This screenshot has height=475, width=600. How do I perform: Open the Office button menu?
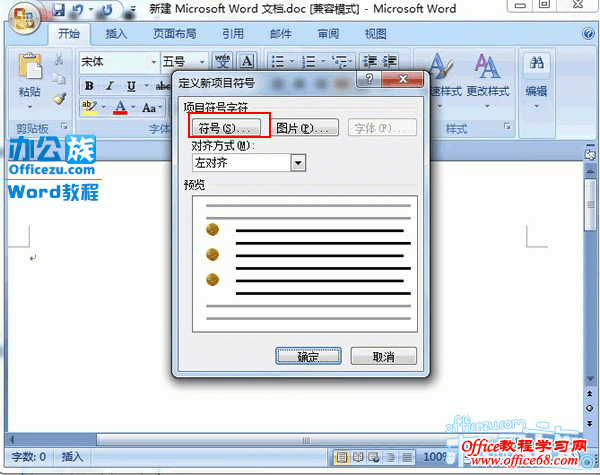(24, 17)
